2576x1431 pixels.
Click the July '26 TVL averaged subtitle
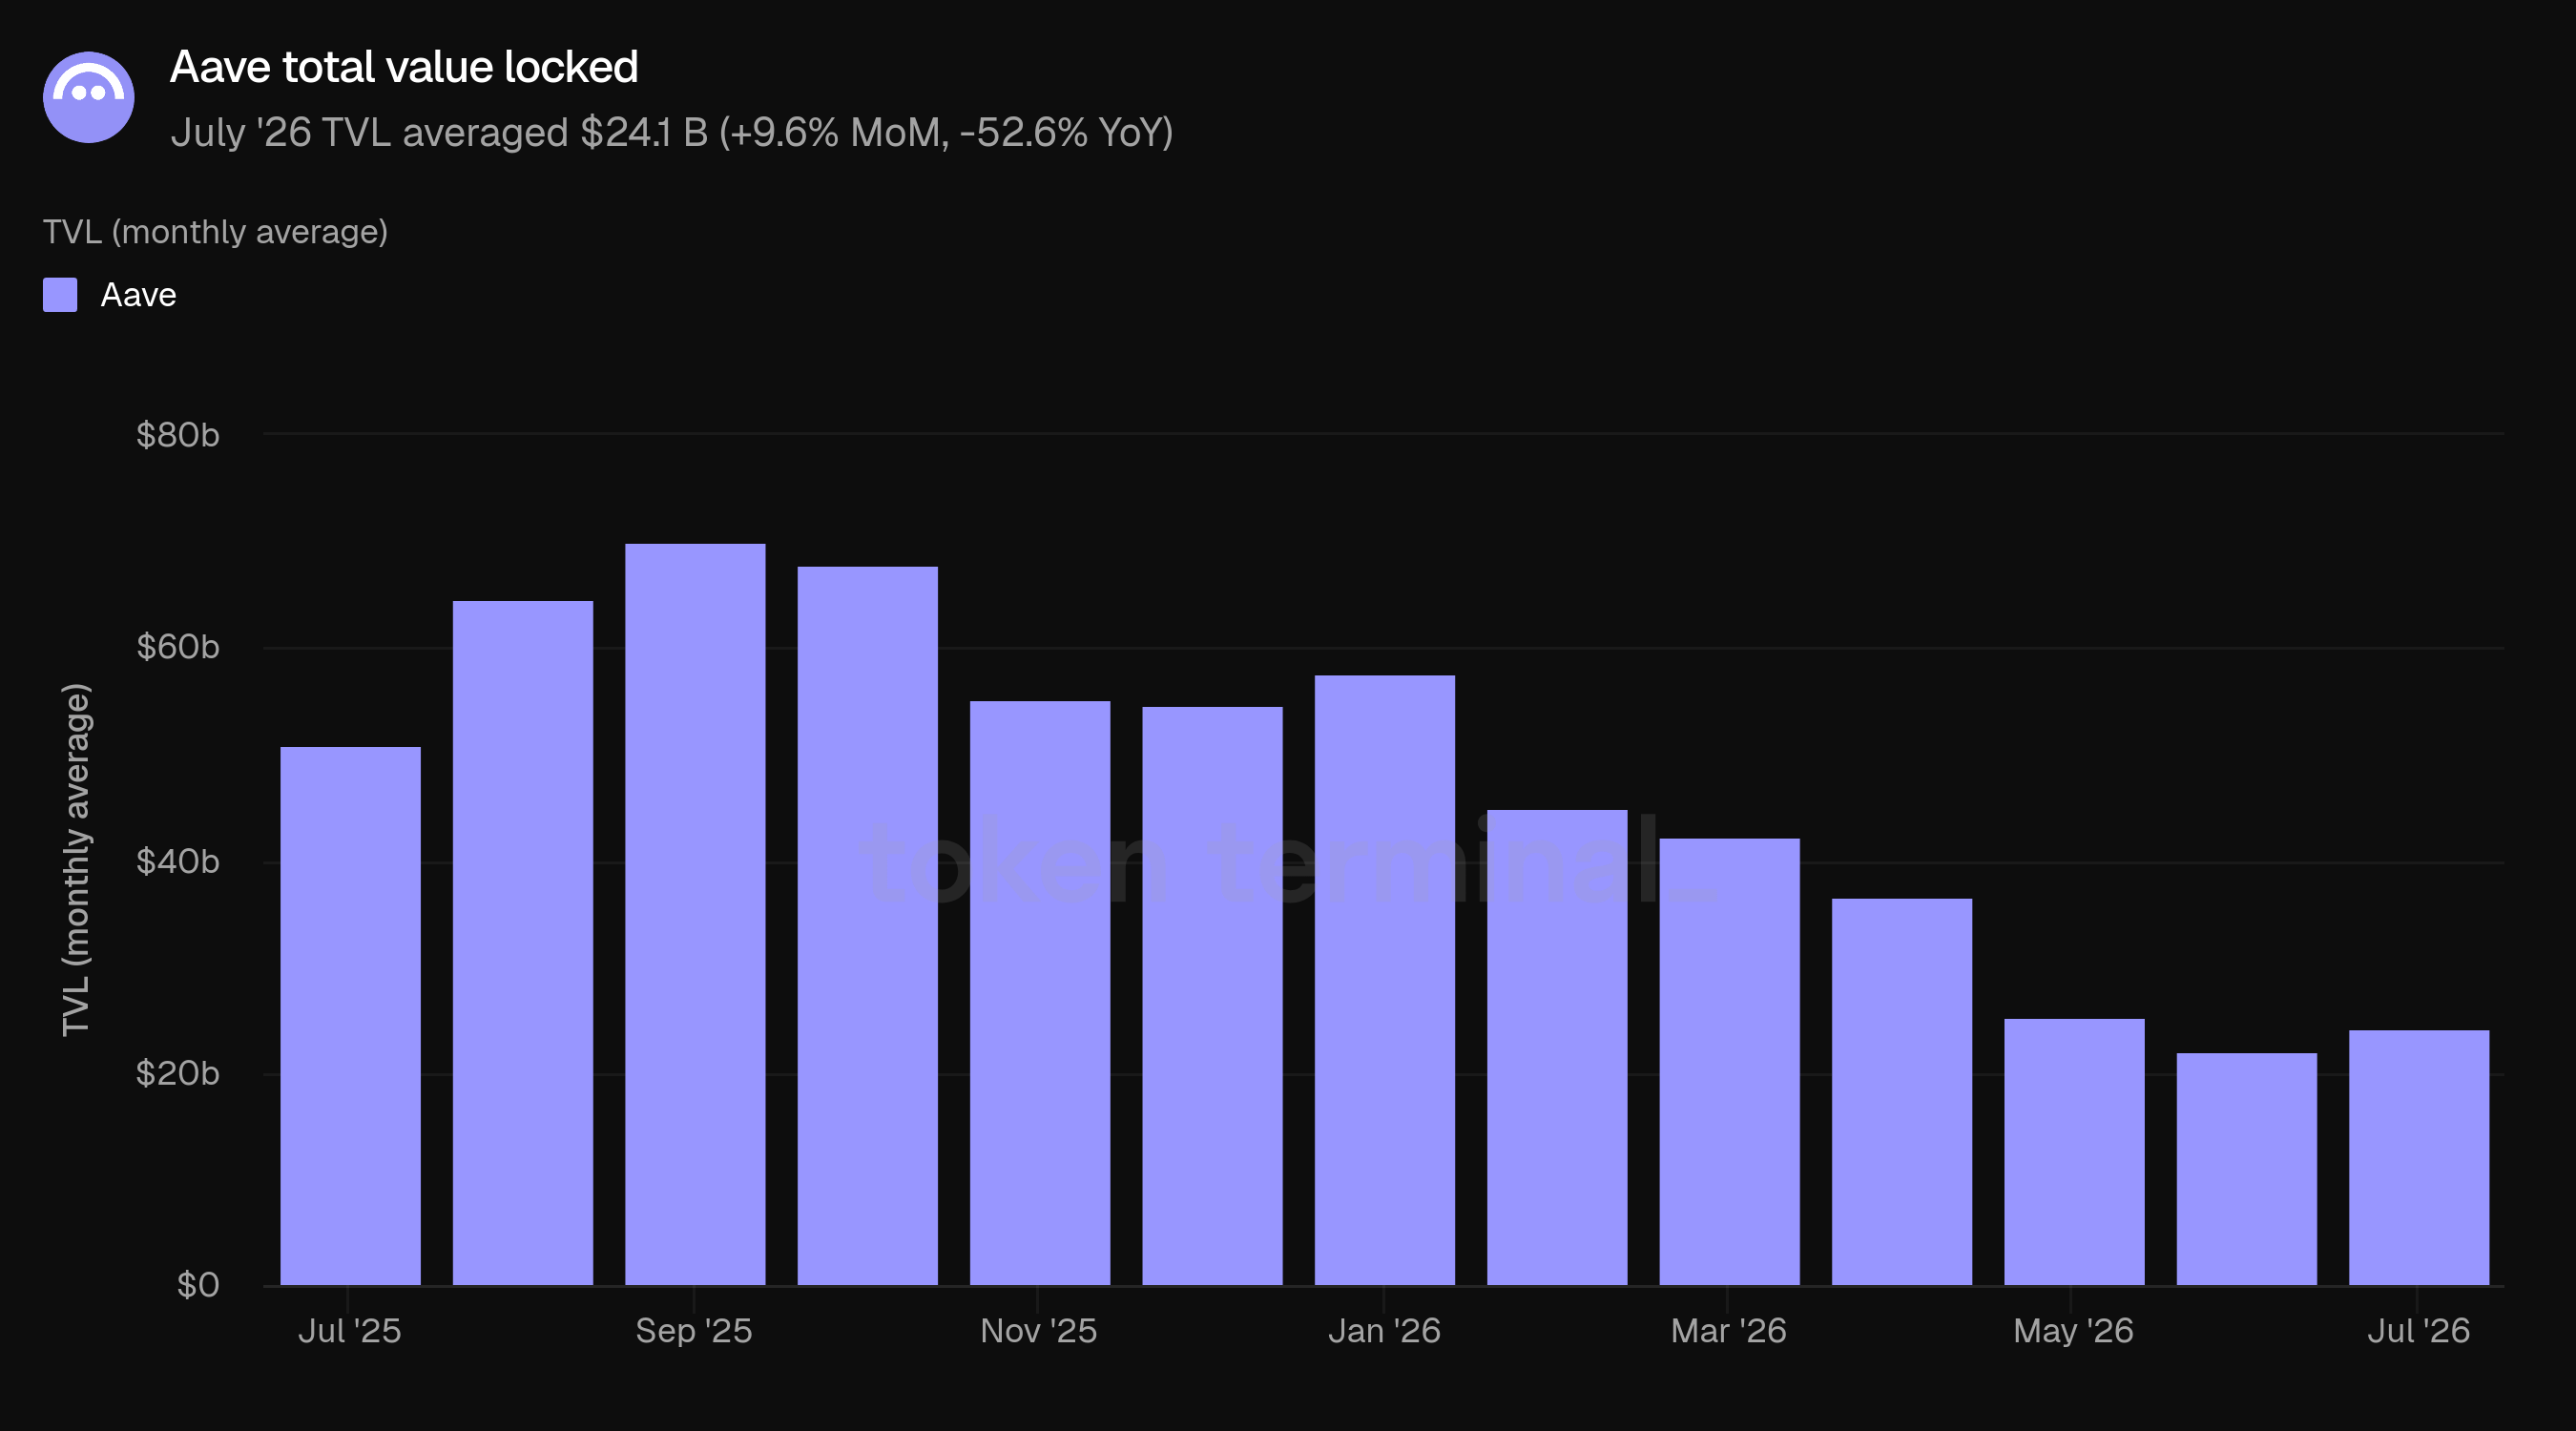coord(672,132)
